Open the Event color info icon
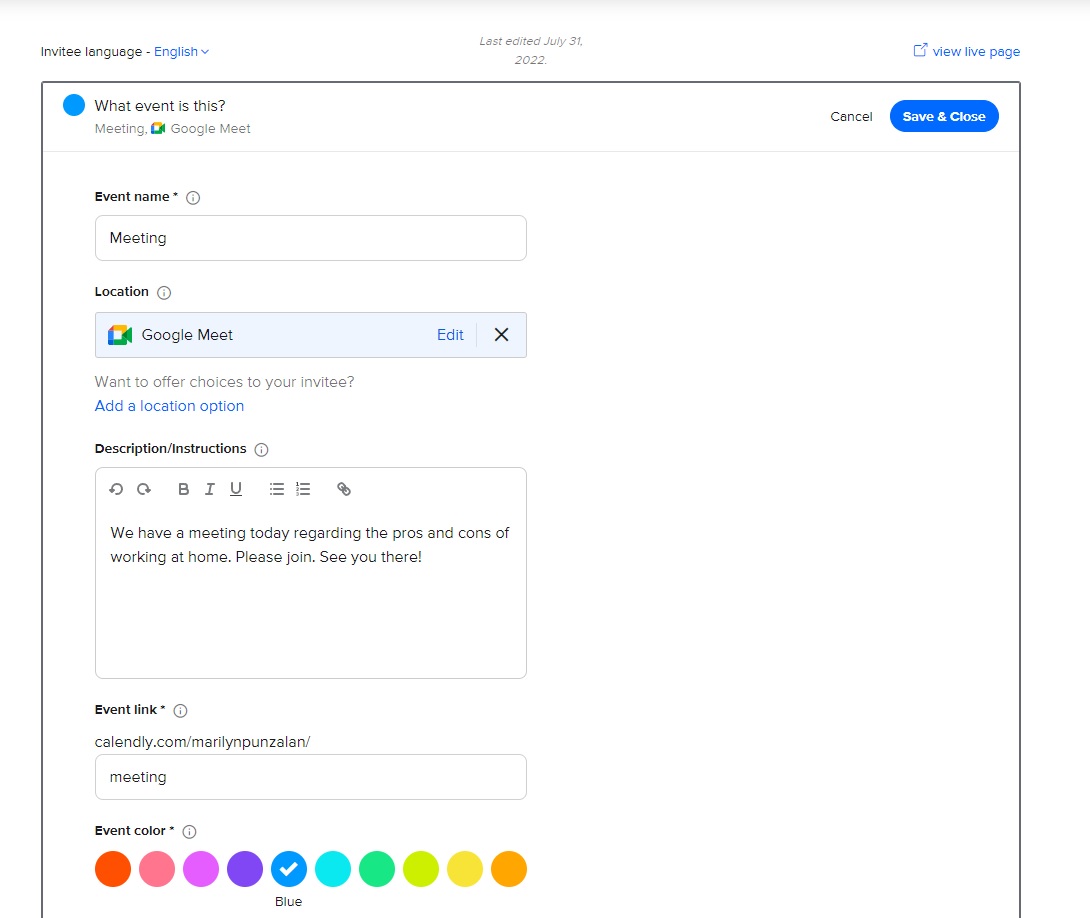The height and width of the screenshot is (918, 1090). point(189,832)
